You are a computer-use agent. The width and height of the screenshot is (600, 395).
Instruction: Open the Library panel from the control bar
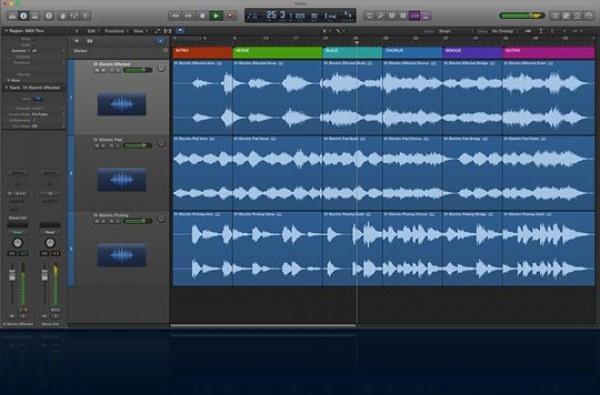[12, 16]
